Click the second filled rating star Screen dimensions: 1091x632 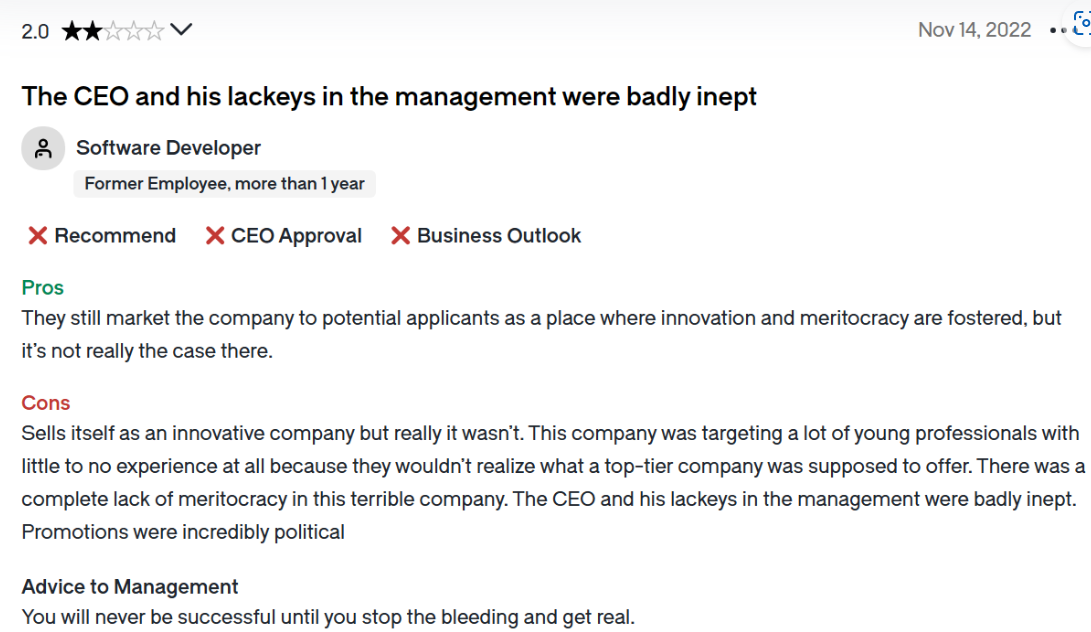(92, 31)
